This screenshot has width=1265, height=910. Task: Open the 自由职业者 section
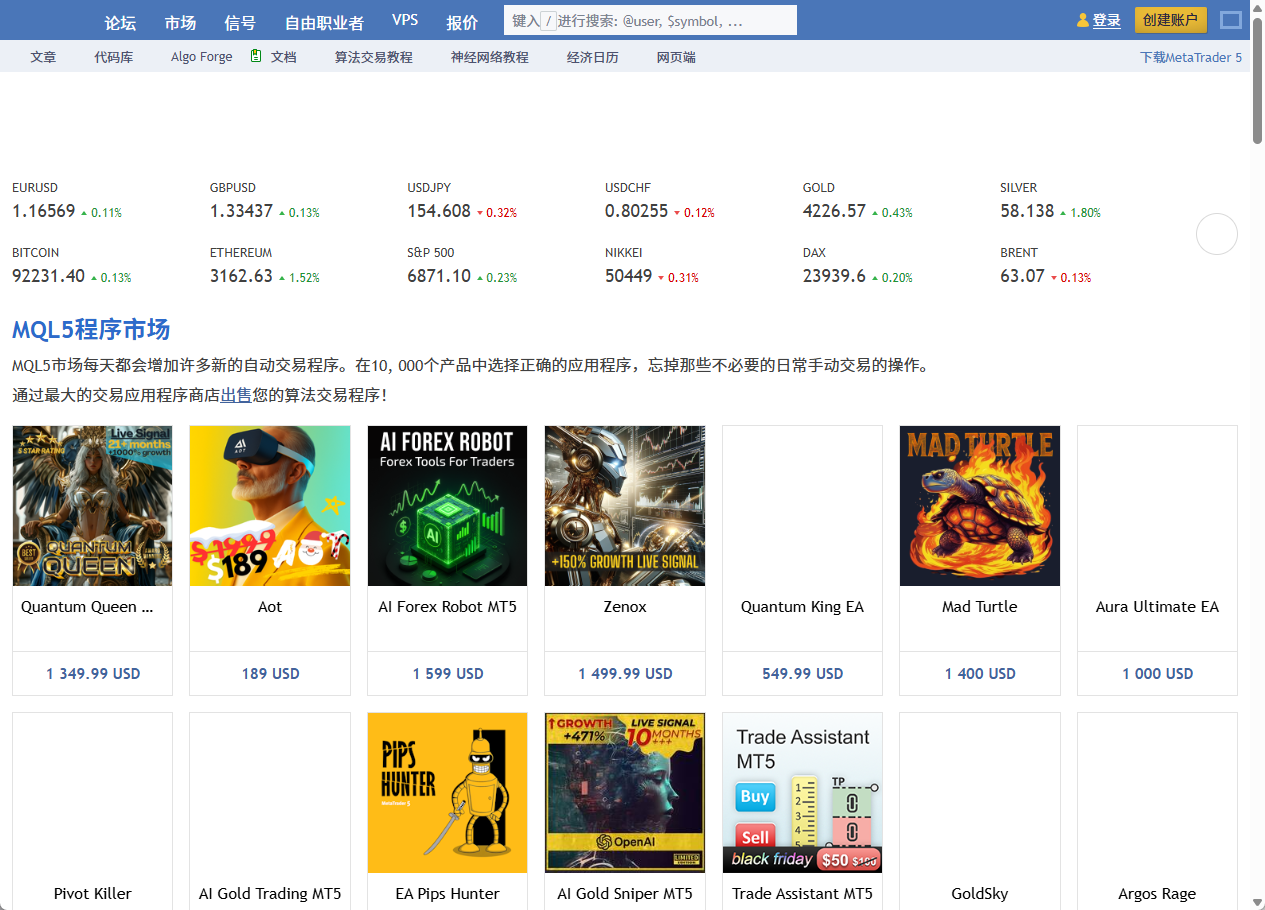coord(323,22)
